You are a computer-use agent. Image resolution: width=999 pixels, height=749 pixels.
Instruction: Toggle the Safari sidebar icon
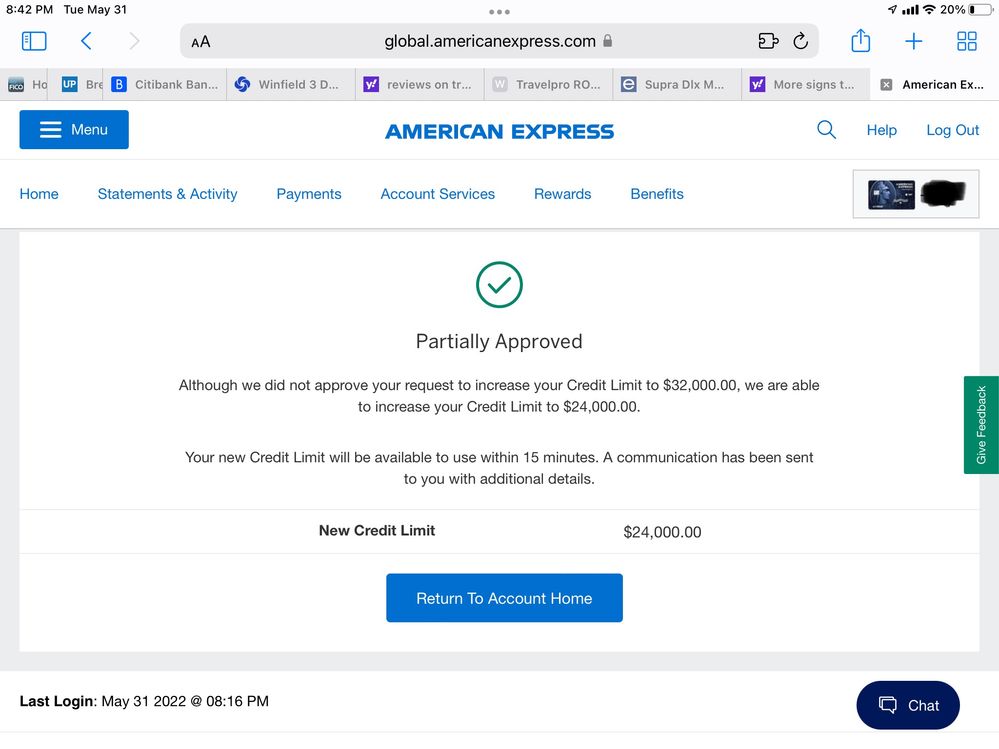pos(34,41)
